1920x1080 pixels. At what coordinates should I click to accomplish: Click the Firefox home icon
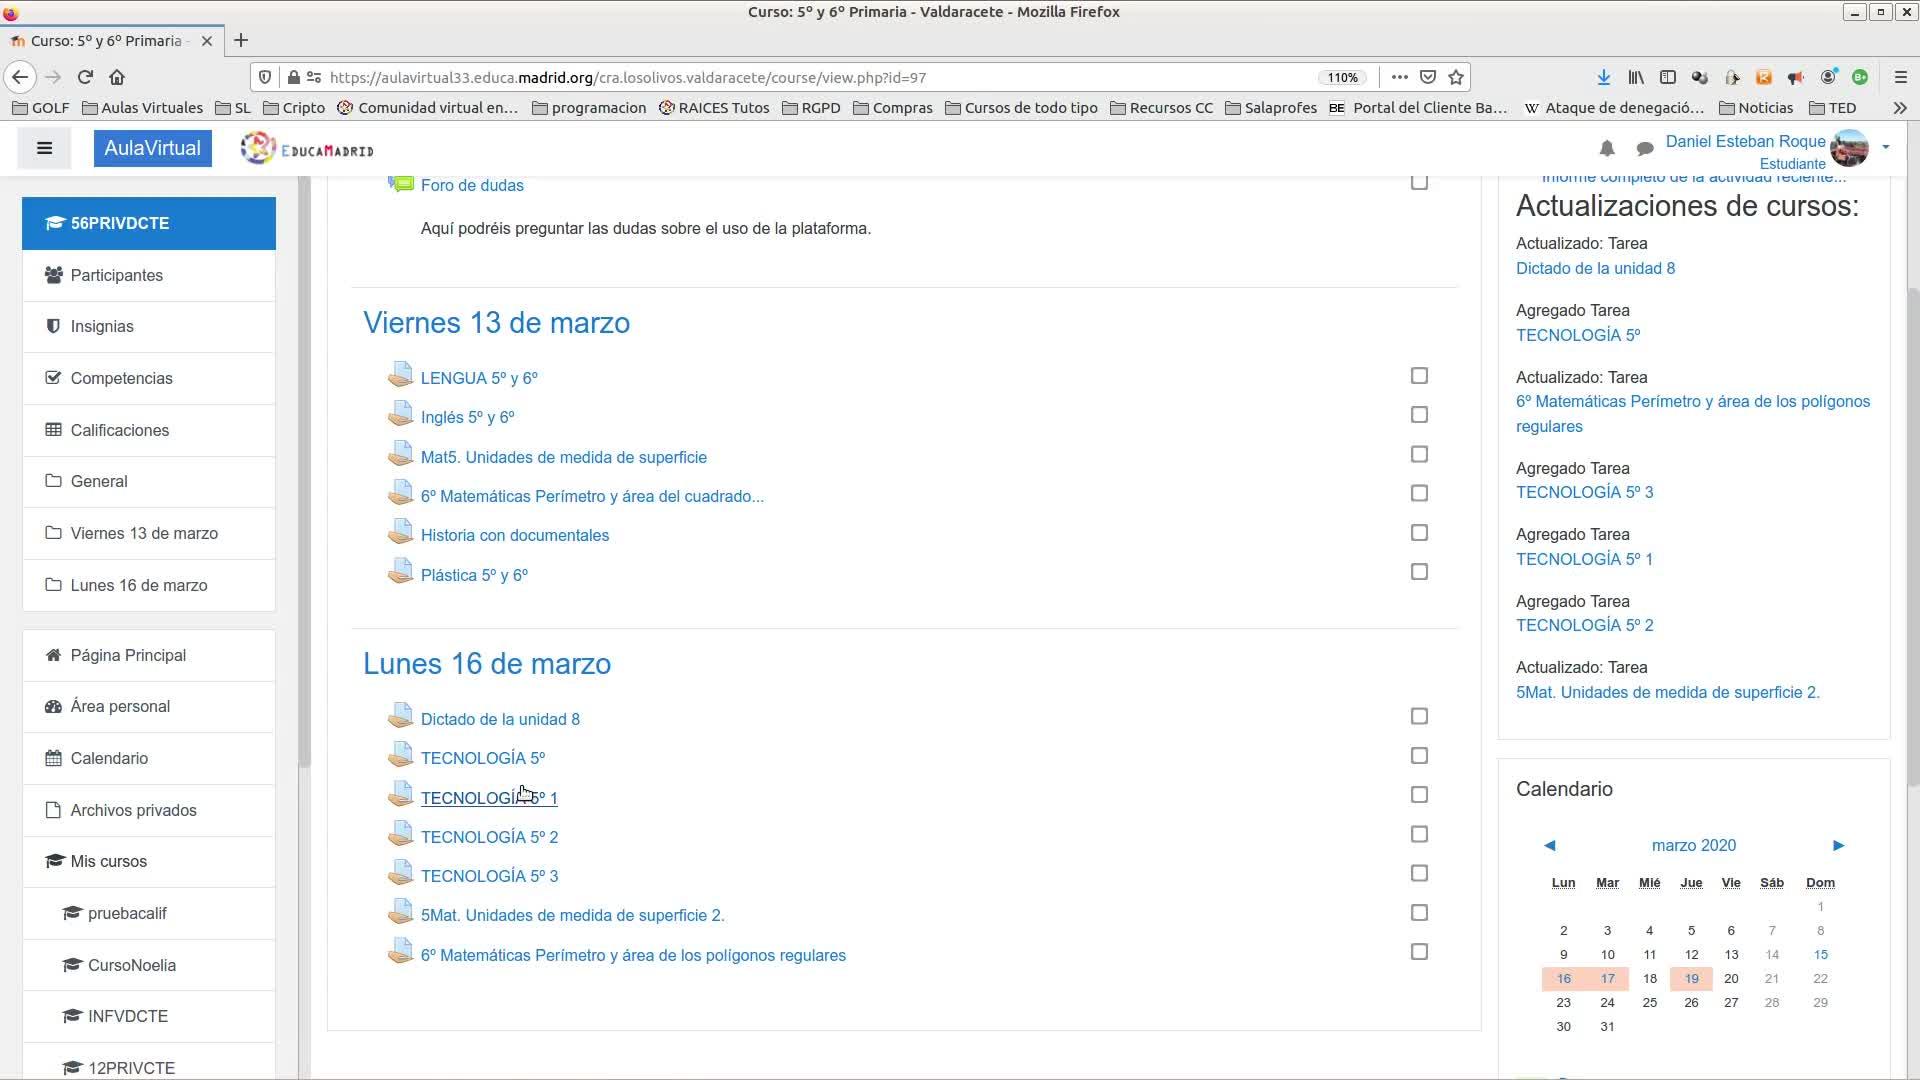coord(117,77)
